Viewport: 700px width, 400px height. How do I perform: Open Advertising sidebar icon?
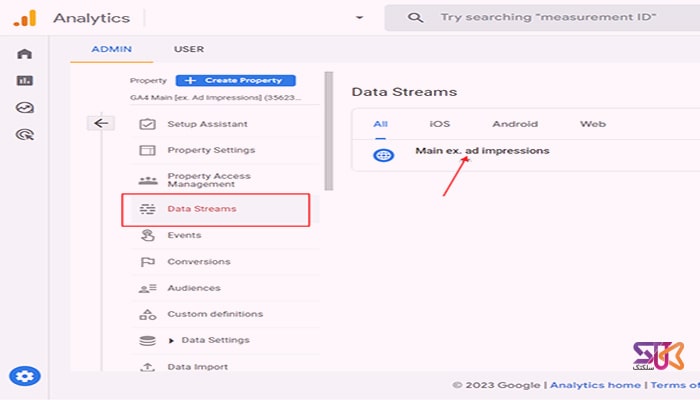point(25,134)
